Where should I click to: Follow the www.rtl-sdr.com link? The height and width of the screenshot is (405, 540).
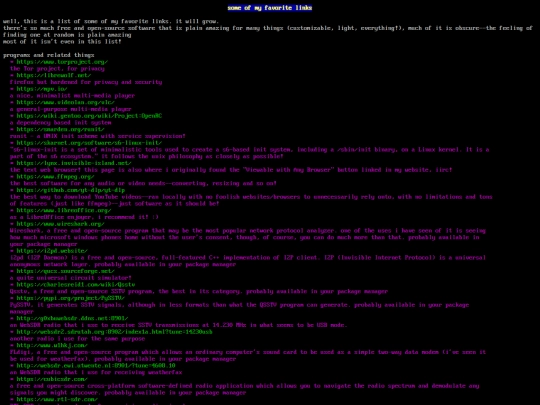point(57,399)
